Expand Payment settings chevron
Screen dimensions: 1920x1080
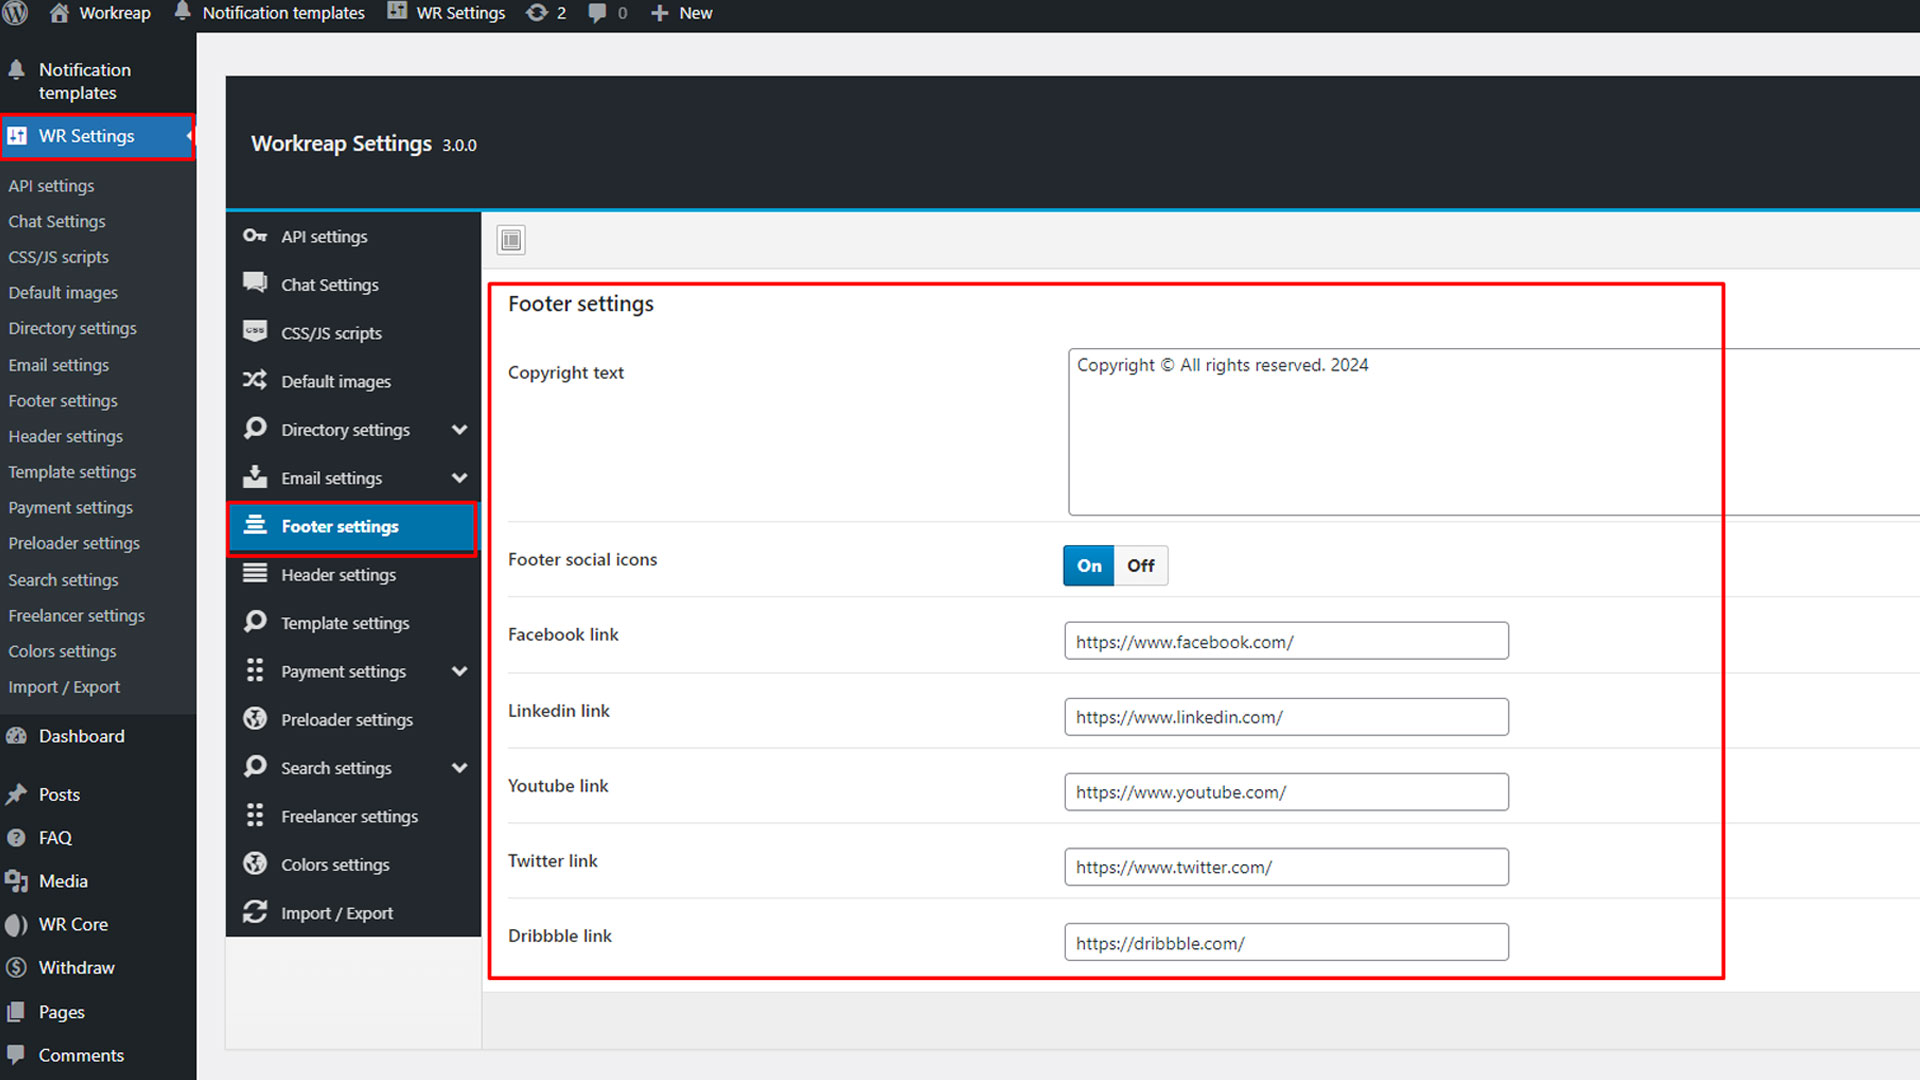(459, 672)
